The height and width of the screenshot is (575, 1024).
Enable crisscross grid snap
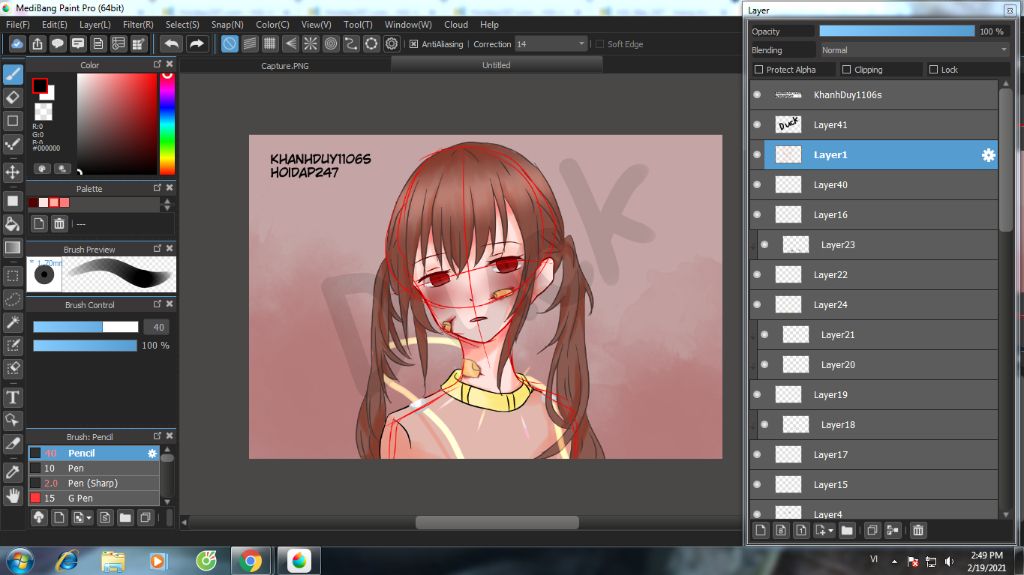point(270,44)
